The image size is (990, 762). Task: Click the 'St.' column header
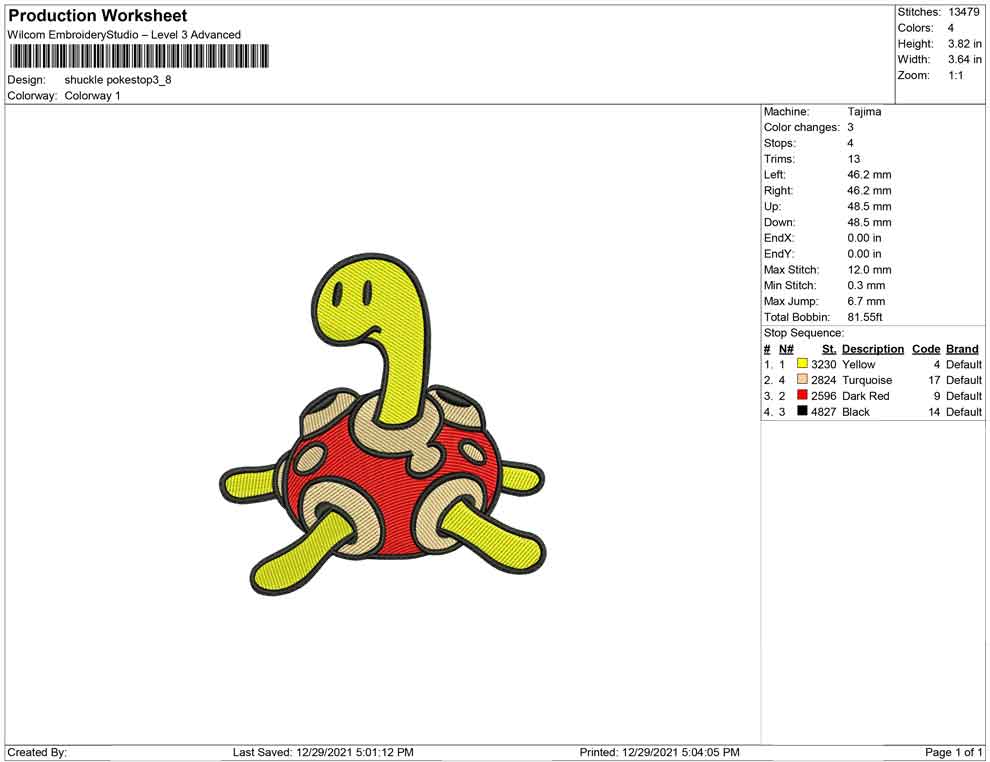click(829, 349)
